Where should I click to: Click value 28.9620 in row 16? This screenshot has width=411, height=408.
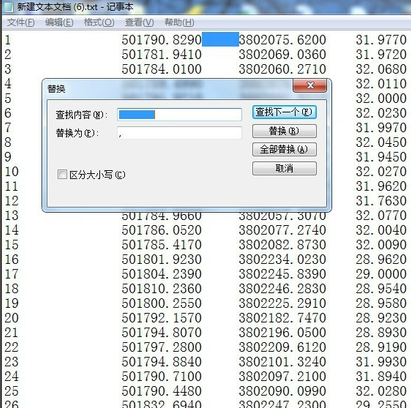[x=381, y=259]
